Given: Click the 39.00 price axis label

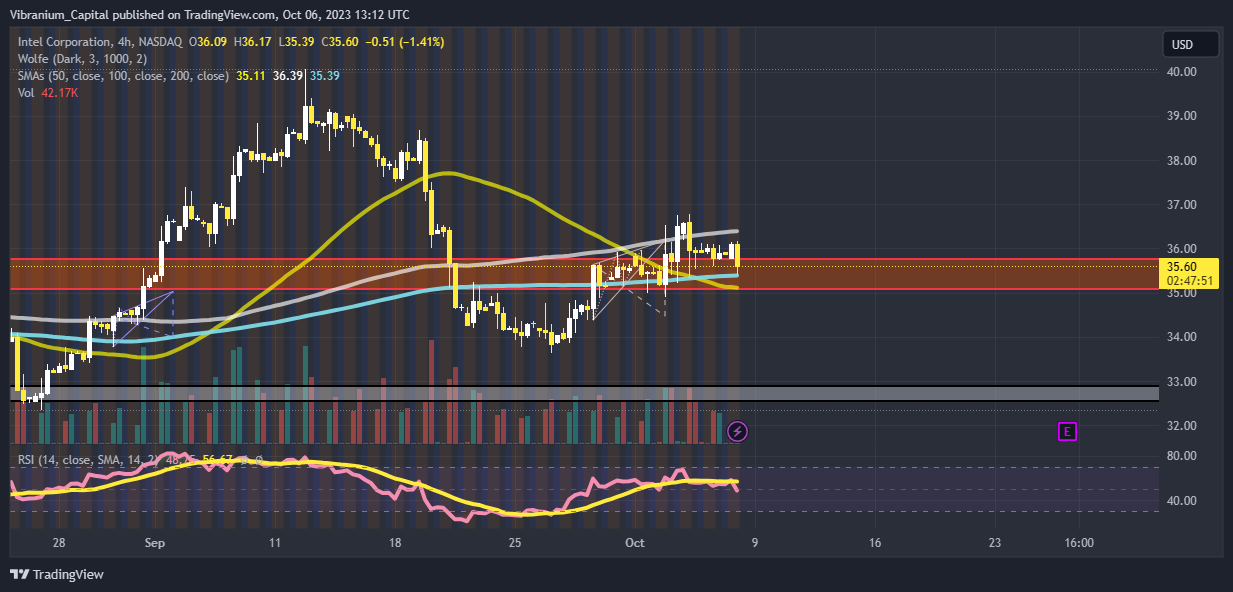Looking at the screenshot, I should click(x=1183, y=116).
